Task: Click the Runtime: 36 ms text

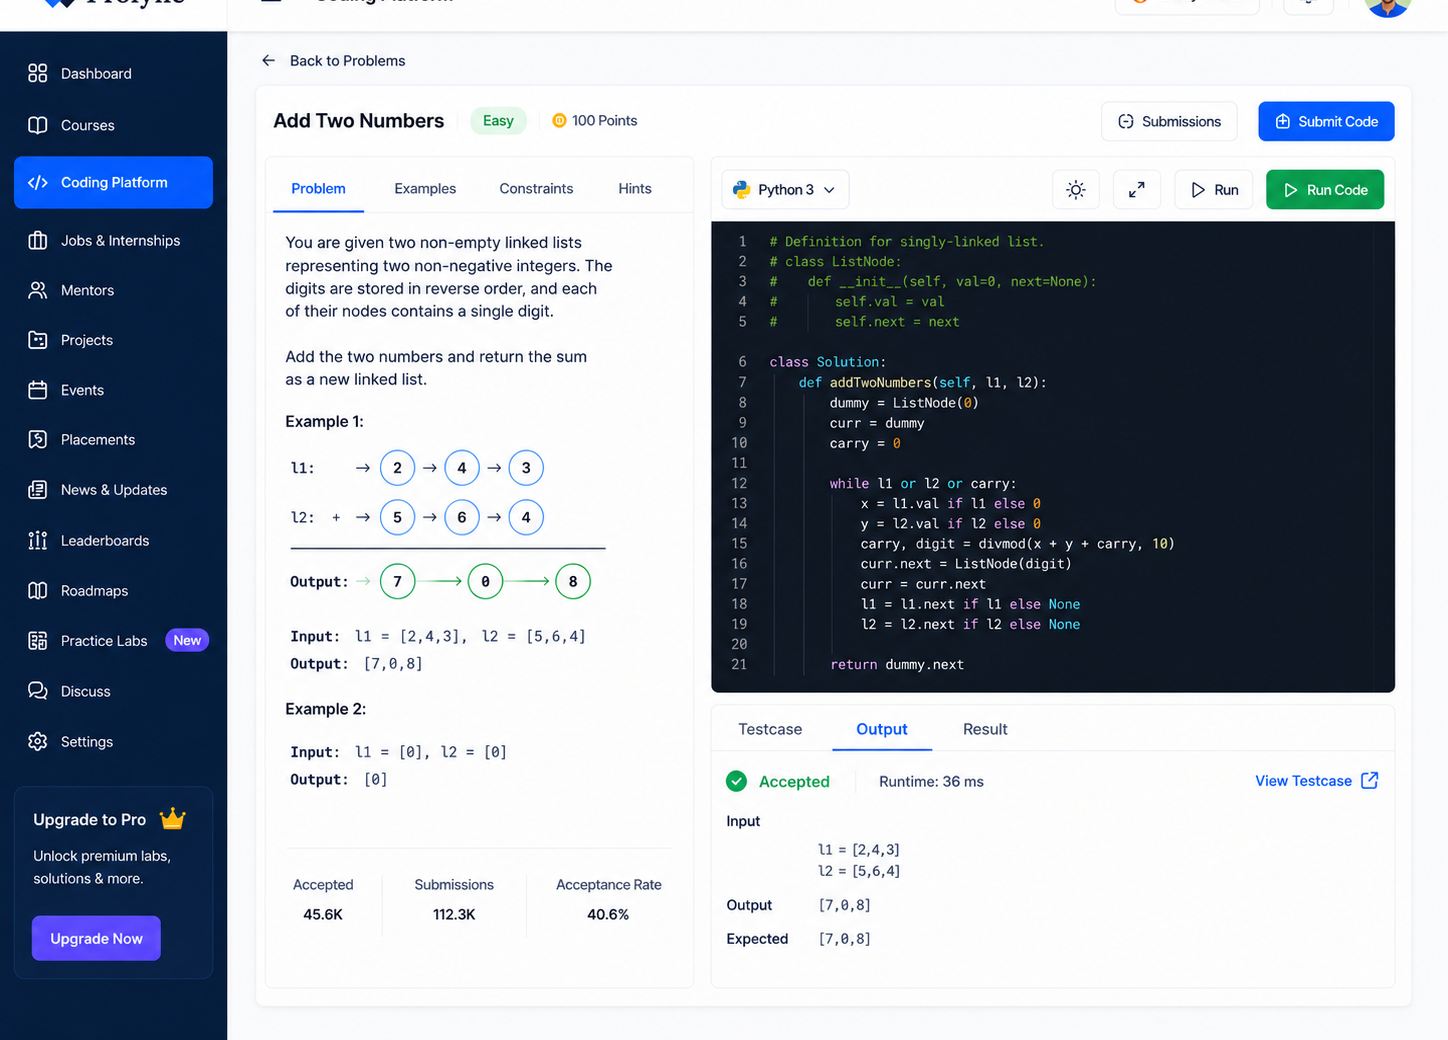Action: pyautogui.click(x=931, y=782)
